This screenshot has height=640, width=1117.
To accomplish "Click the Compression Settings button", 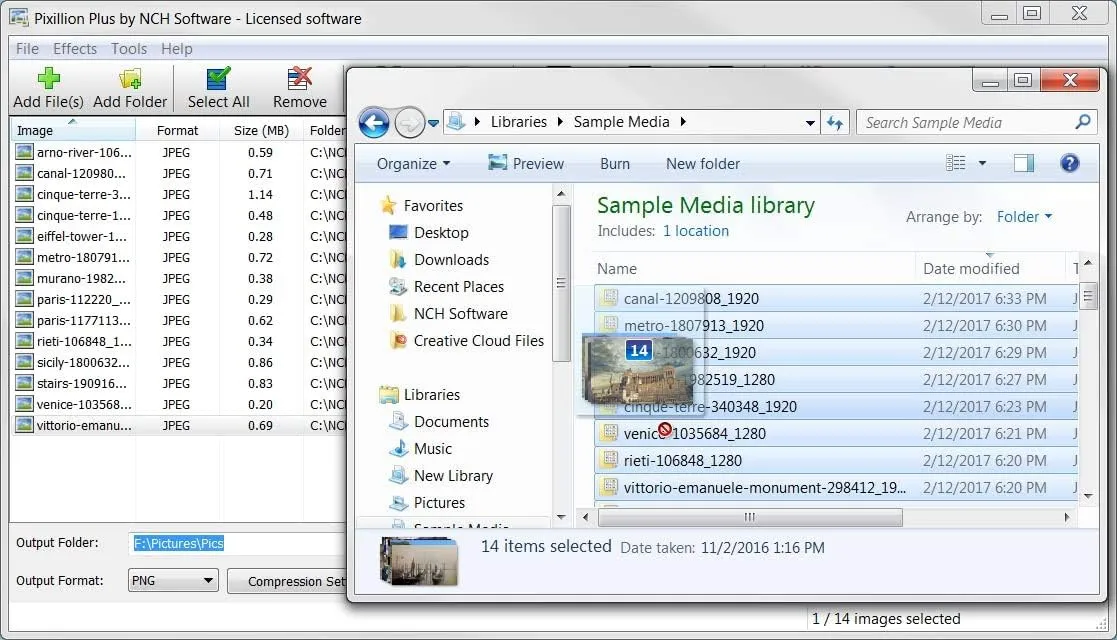I will [x=287, y=581].
